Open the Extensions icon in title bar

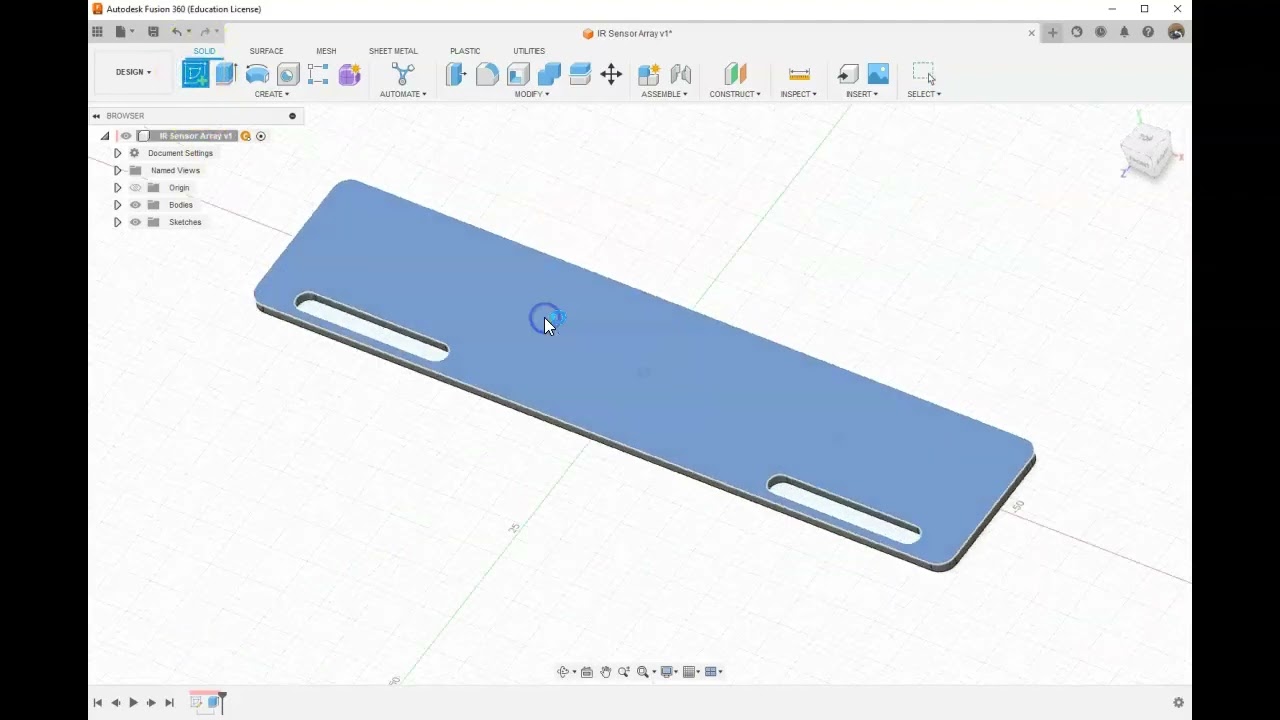point(1077,32)
